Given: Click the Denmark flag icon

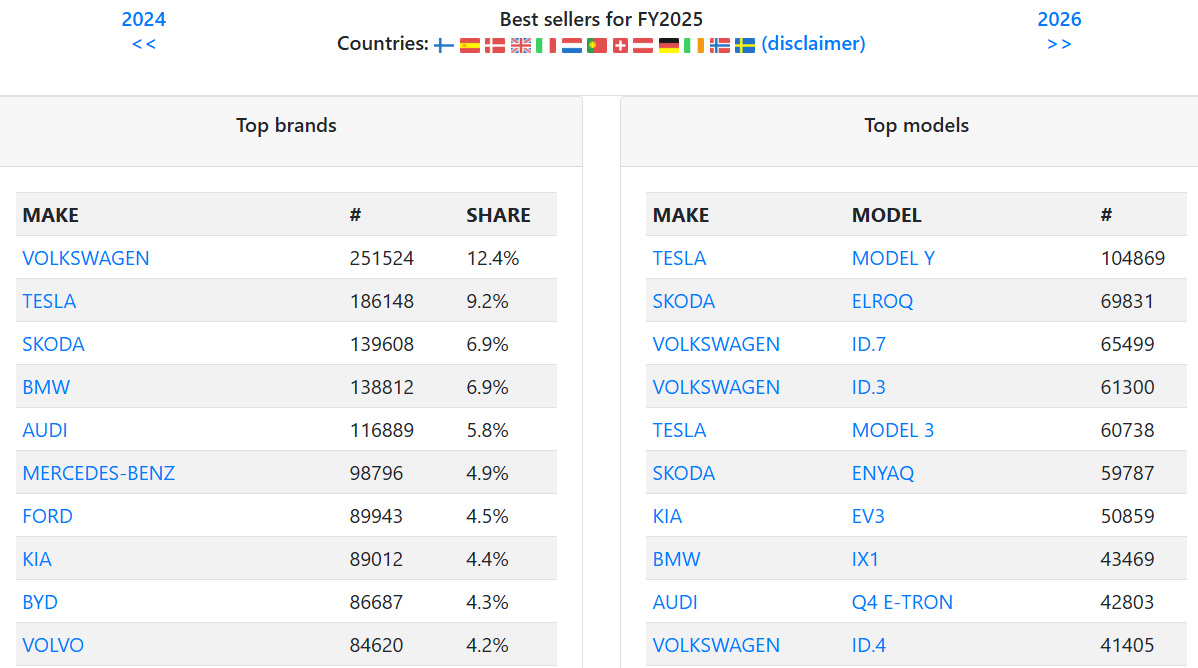Looking at the screenshot, I should [x=495, y=45].
